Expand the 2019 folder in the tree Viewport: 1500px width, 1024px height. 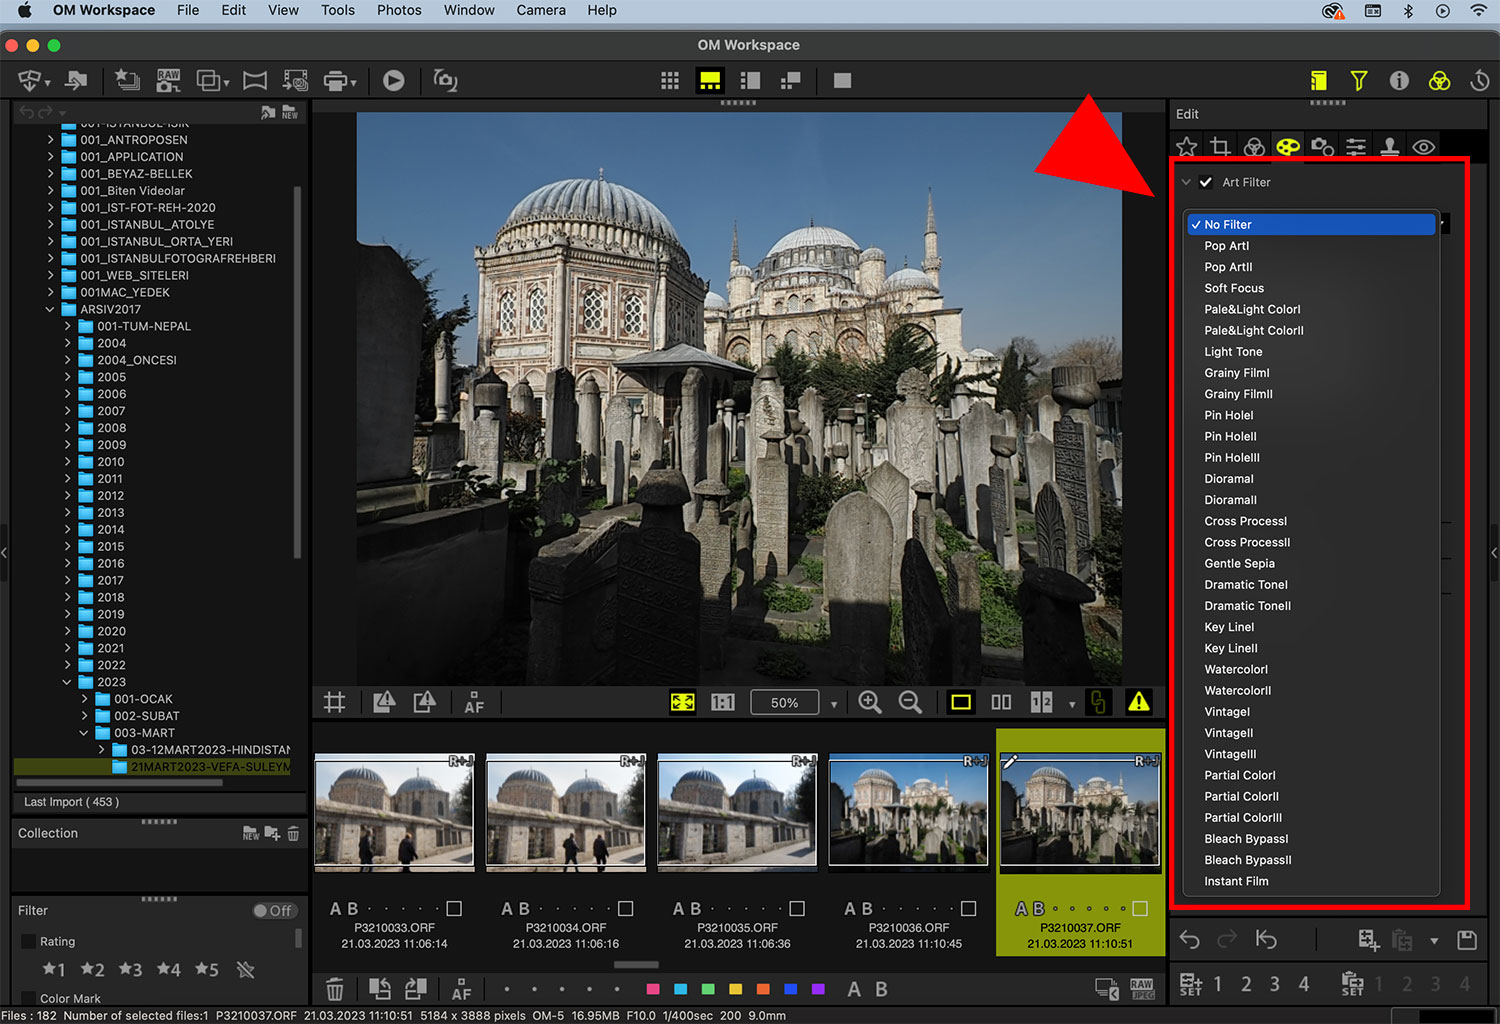(68, 614)
